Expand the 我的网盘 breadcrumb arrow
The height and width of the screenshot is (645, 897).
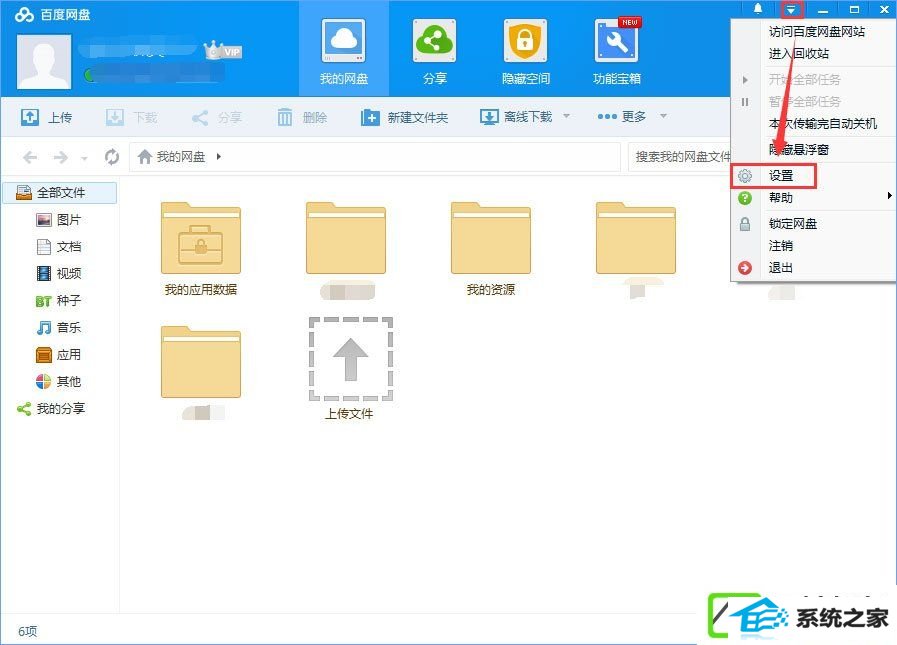click(x=219, y=156)
